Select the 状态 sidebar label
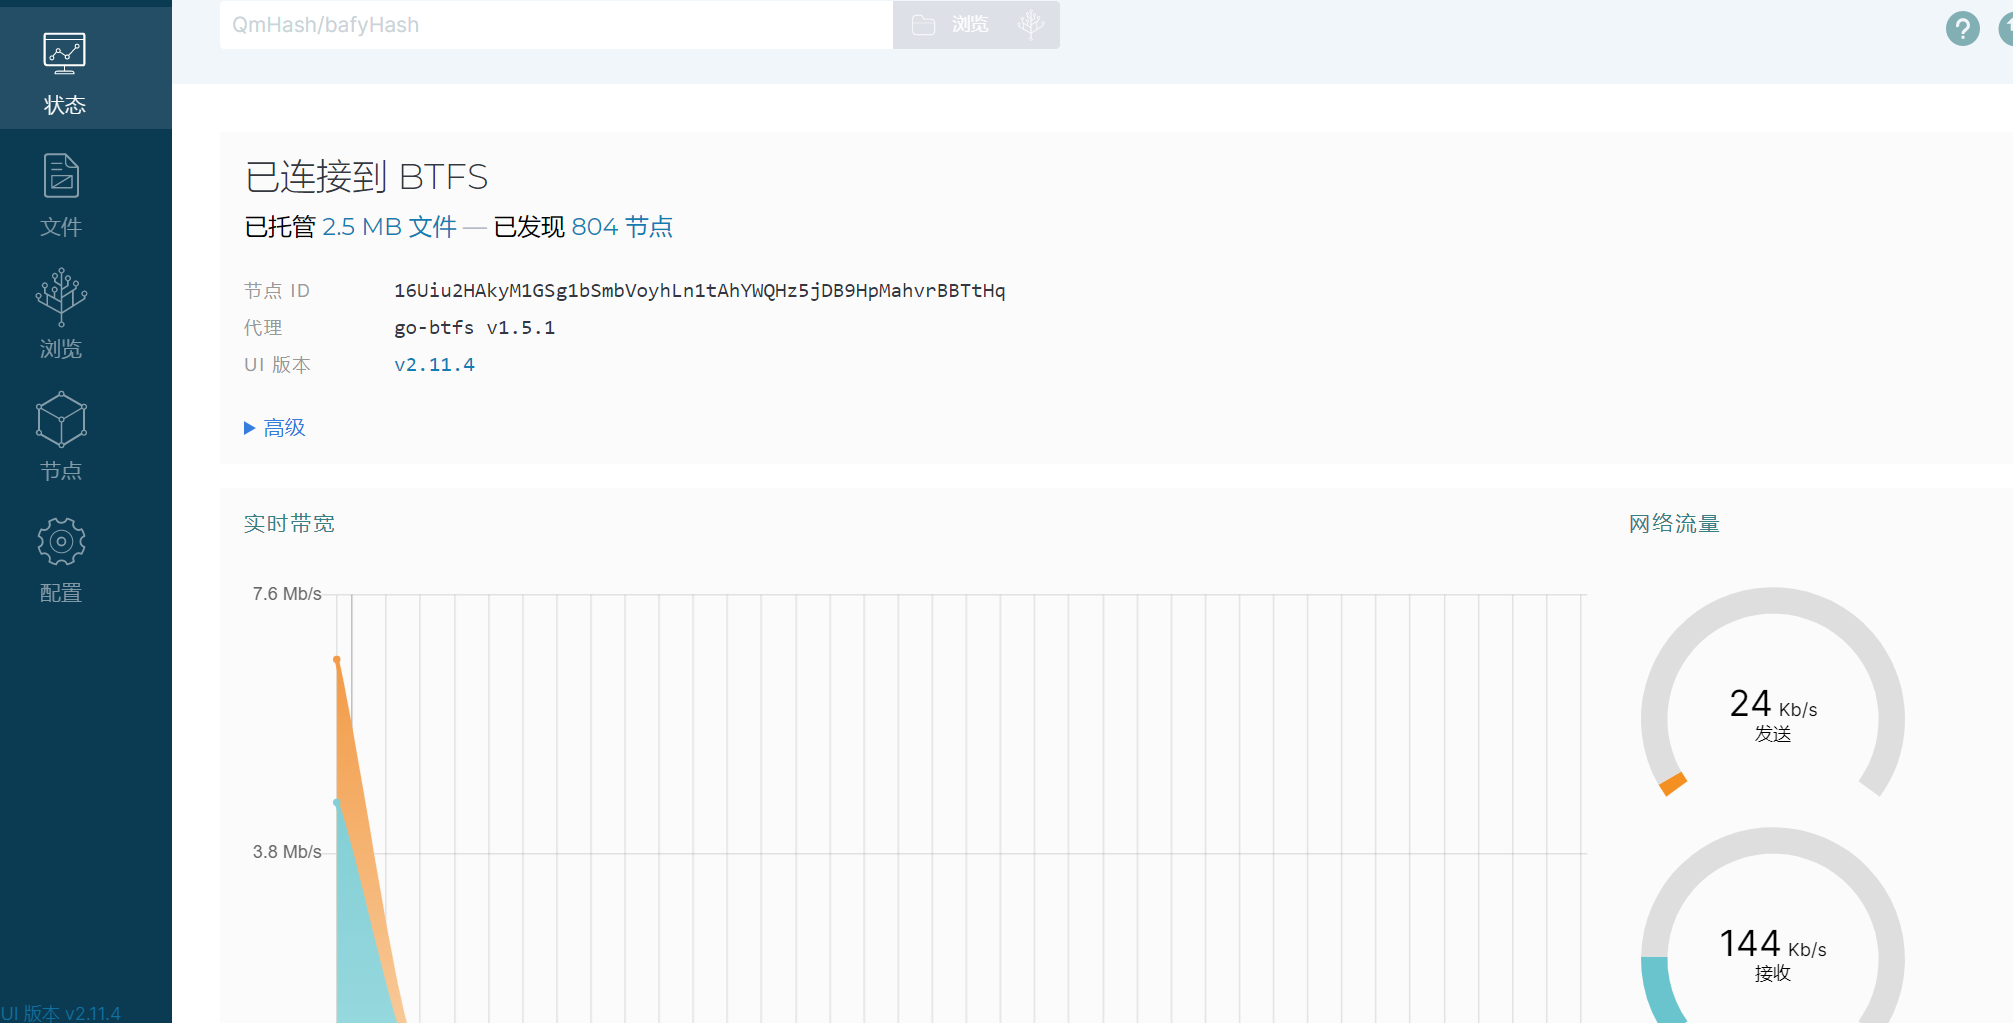Image resolution: width=2013 pixels, height=1023 pixels. click(65, 105)
